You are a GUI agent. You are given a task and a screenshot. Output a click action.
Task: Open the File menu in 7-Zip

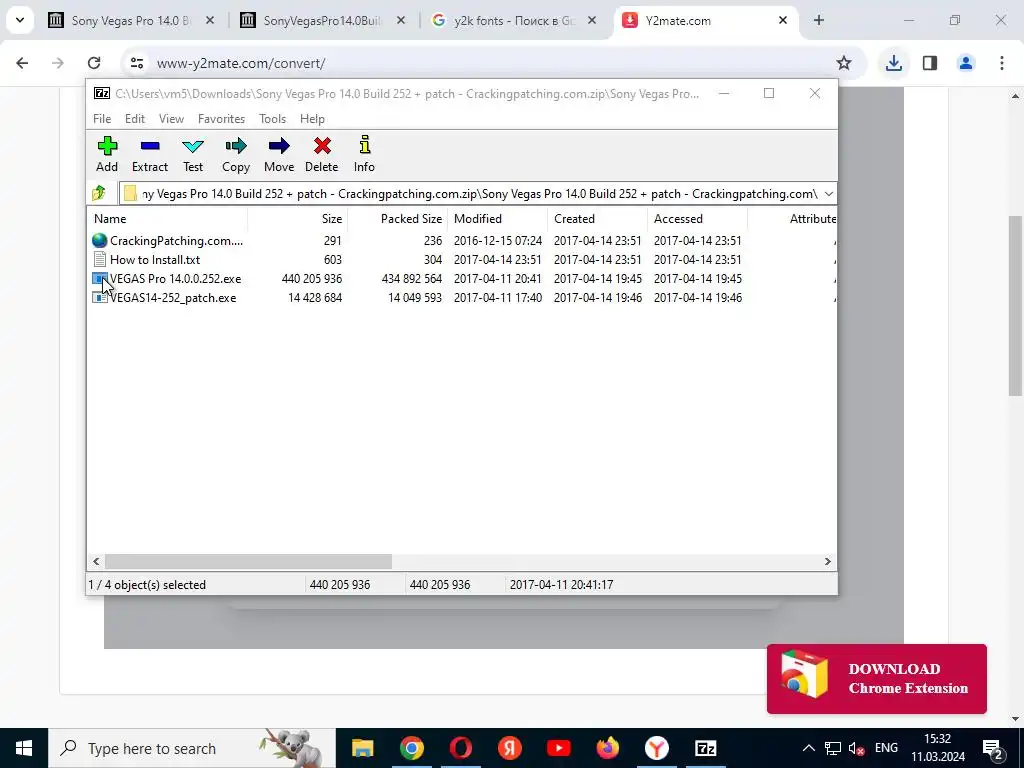[x=102, y=119]
